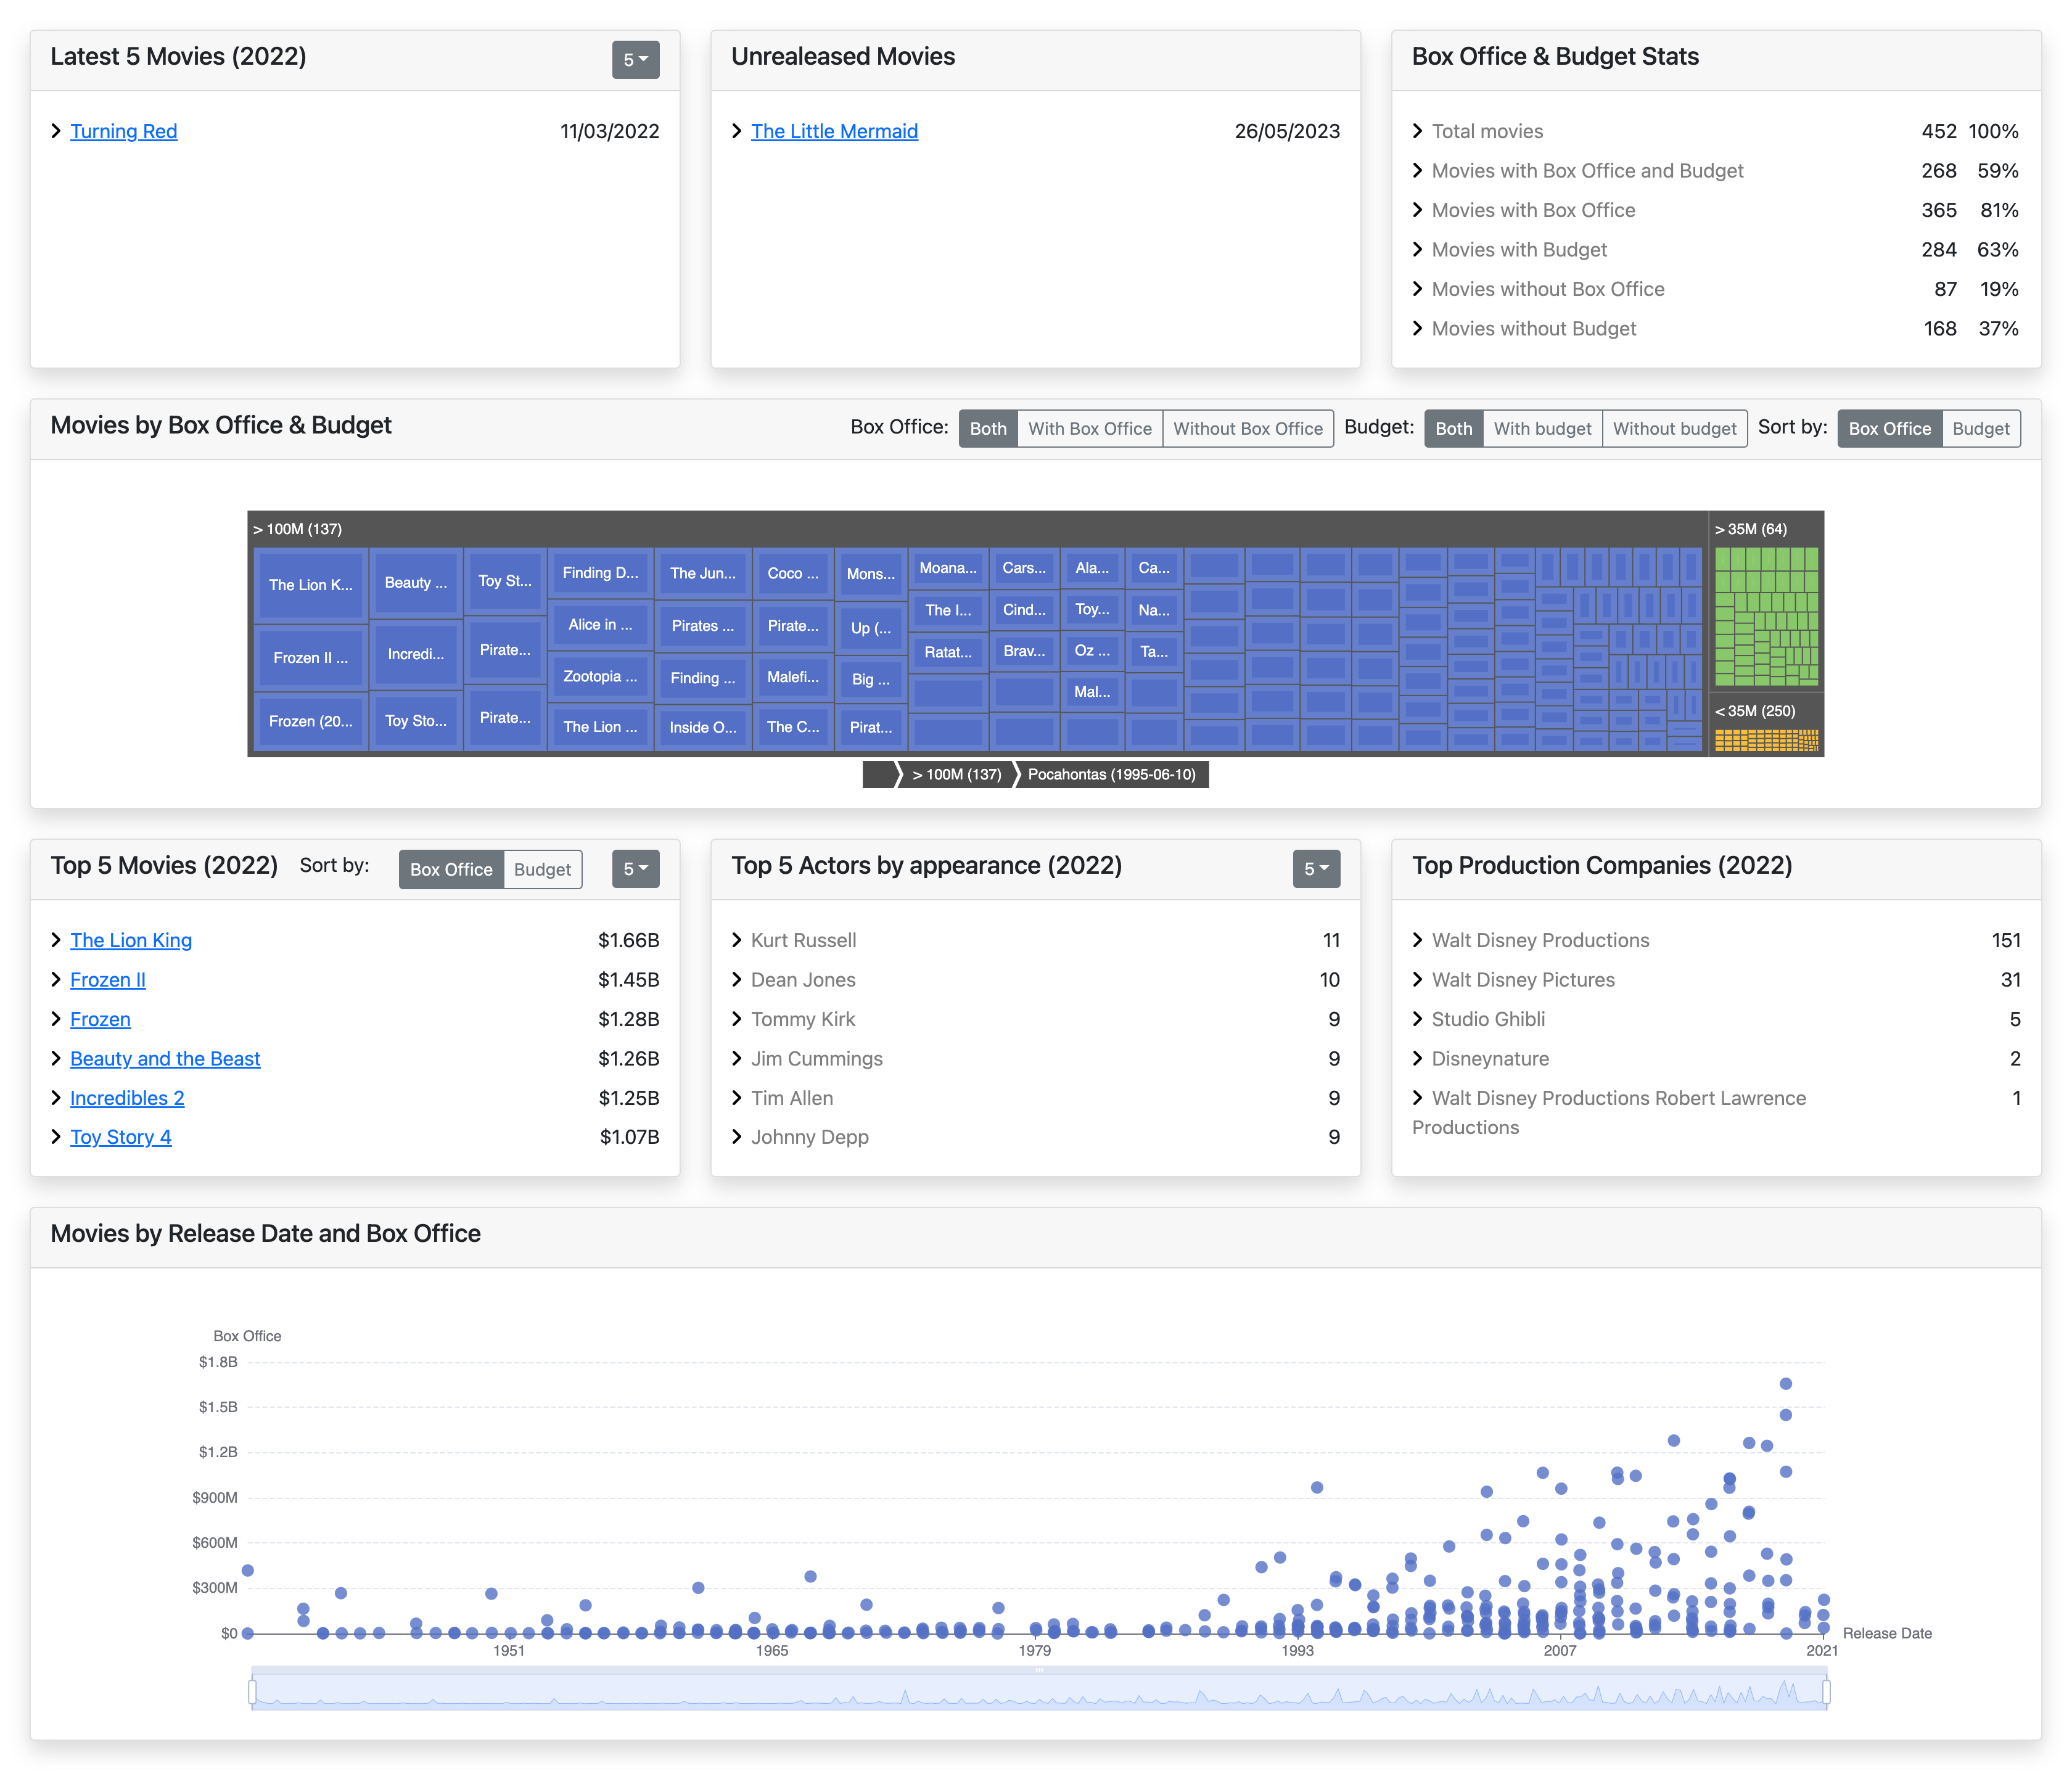The width and height of the screenshot is (2072, 1771).
Task: Click chevron icon next to Total movies
Action: pos(1417,131)
